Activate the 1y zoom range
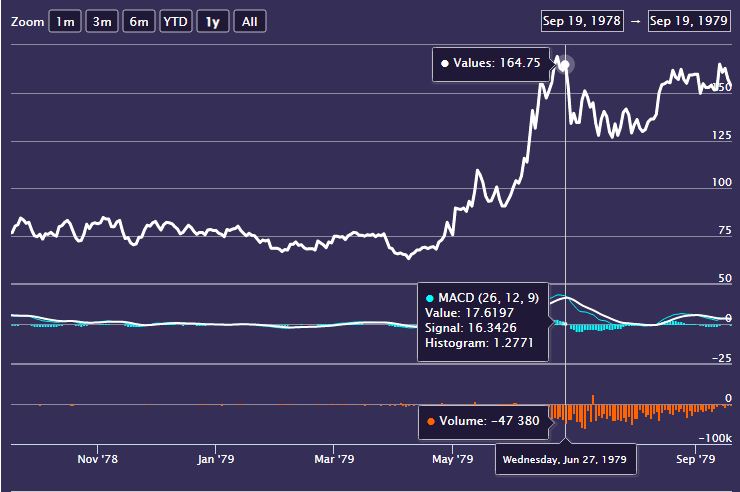Viewport: 740px width, 492px height. [x=212, y=22]
